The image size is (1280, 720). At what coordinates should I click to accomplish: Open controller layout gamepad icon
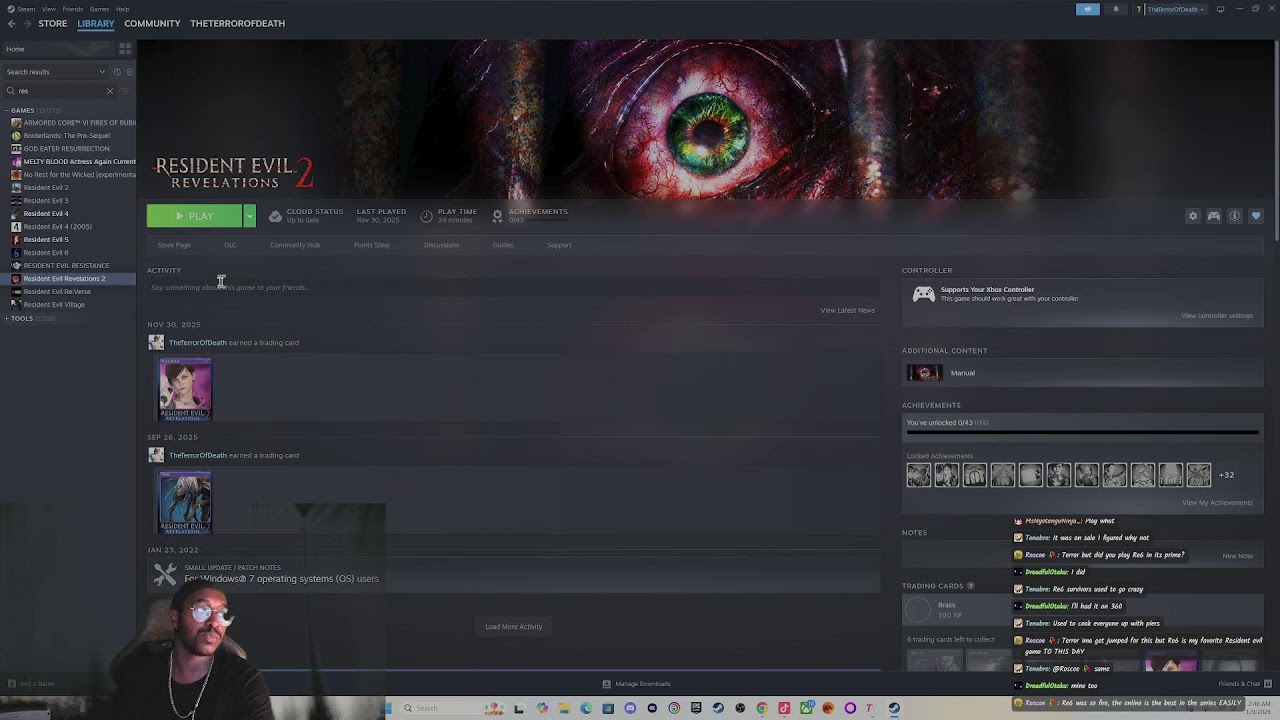(x=1214, y=216)
